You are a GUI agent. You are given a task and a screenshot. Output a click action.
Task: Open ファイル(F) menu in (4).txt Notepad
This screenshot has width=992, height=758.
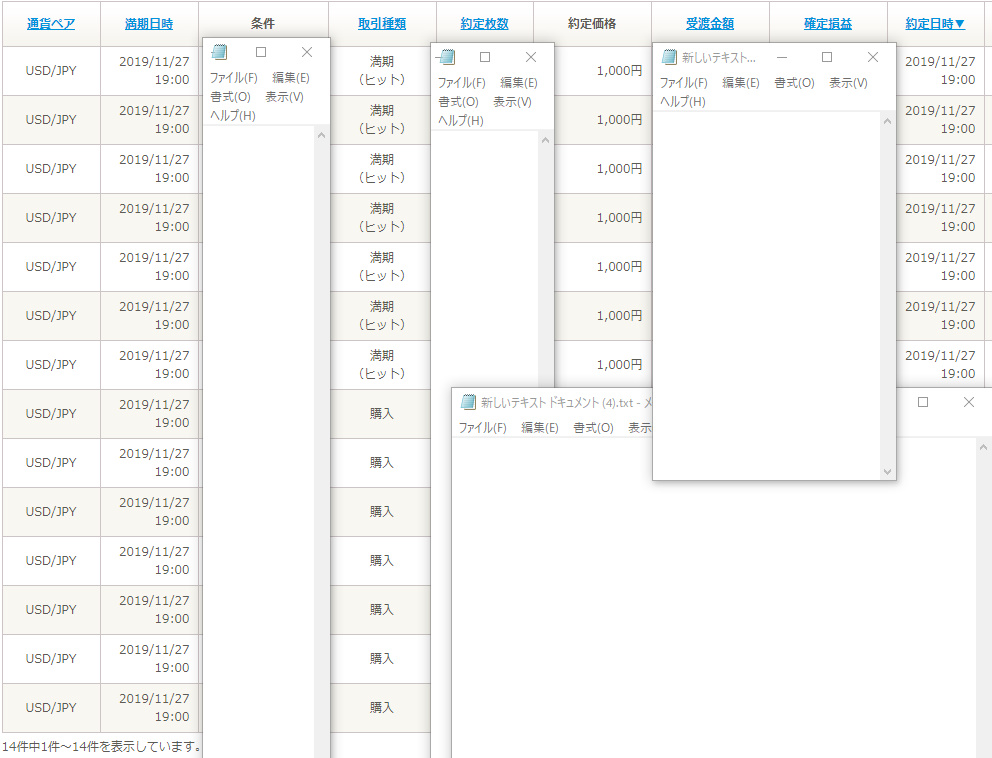tap(483, 428)
